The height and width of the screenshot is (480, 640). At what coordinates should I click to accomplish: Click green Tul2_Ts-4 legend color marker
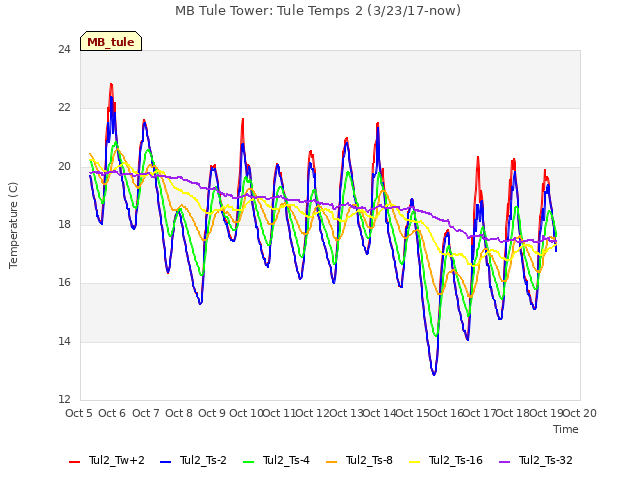pyautogui.click(x=249, y=462)
